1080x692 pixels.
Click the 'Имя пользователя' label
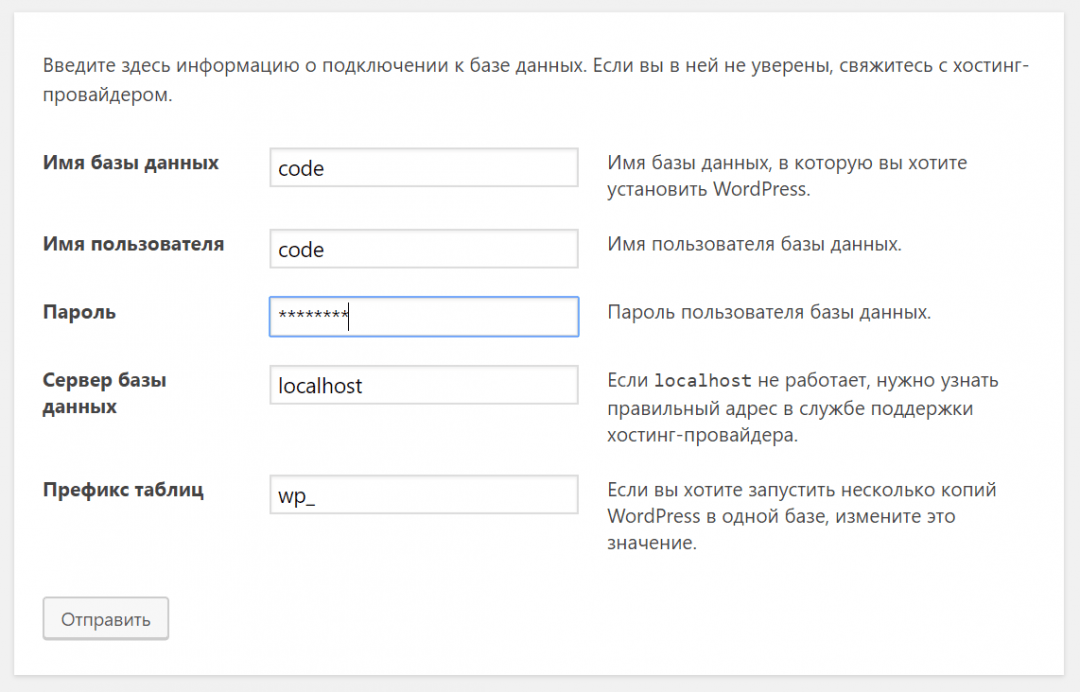(x=133, y=244)
